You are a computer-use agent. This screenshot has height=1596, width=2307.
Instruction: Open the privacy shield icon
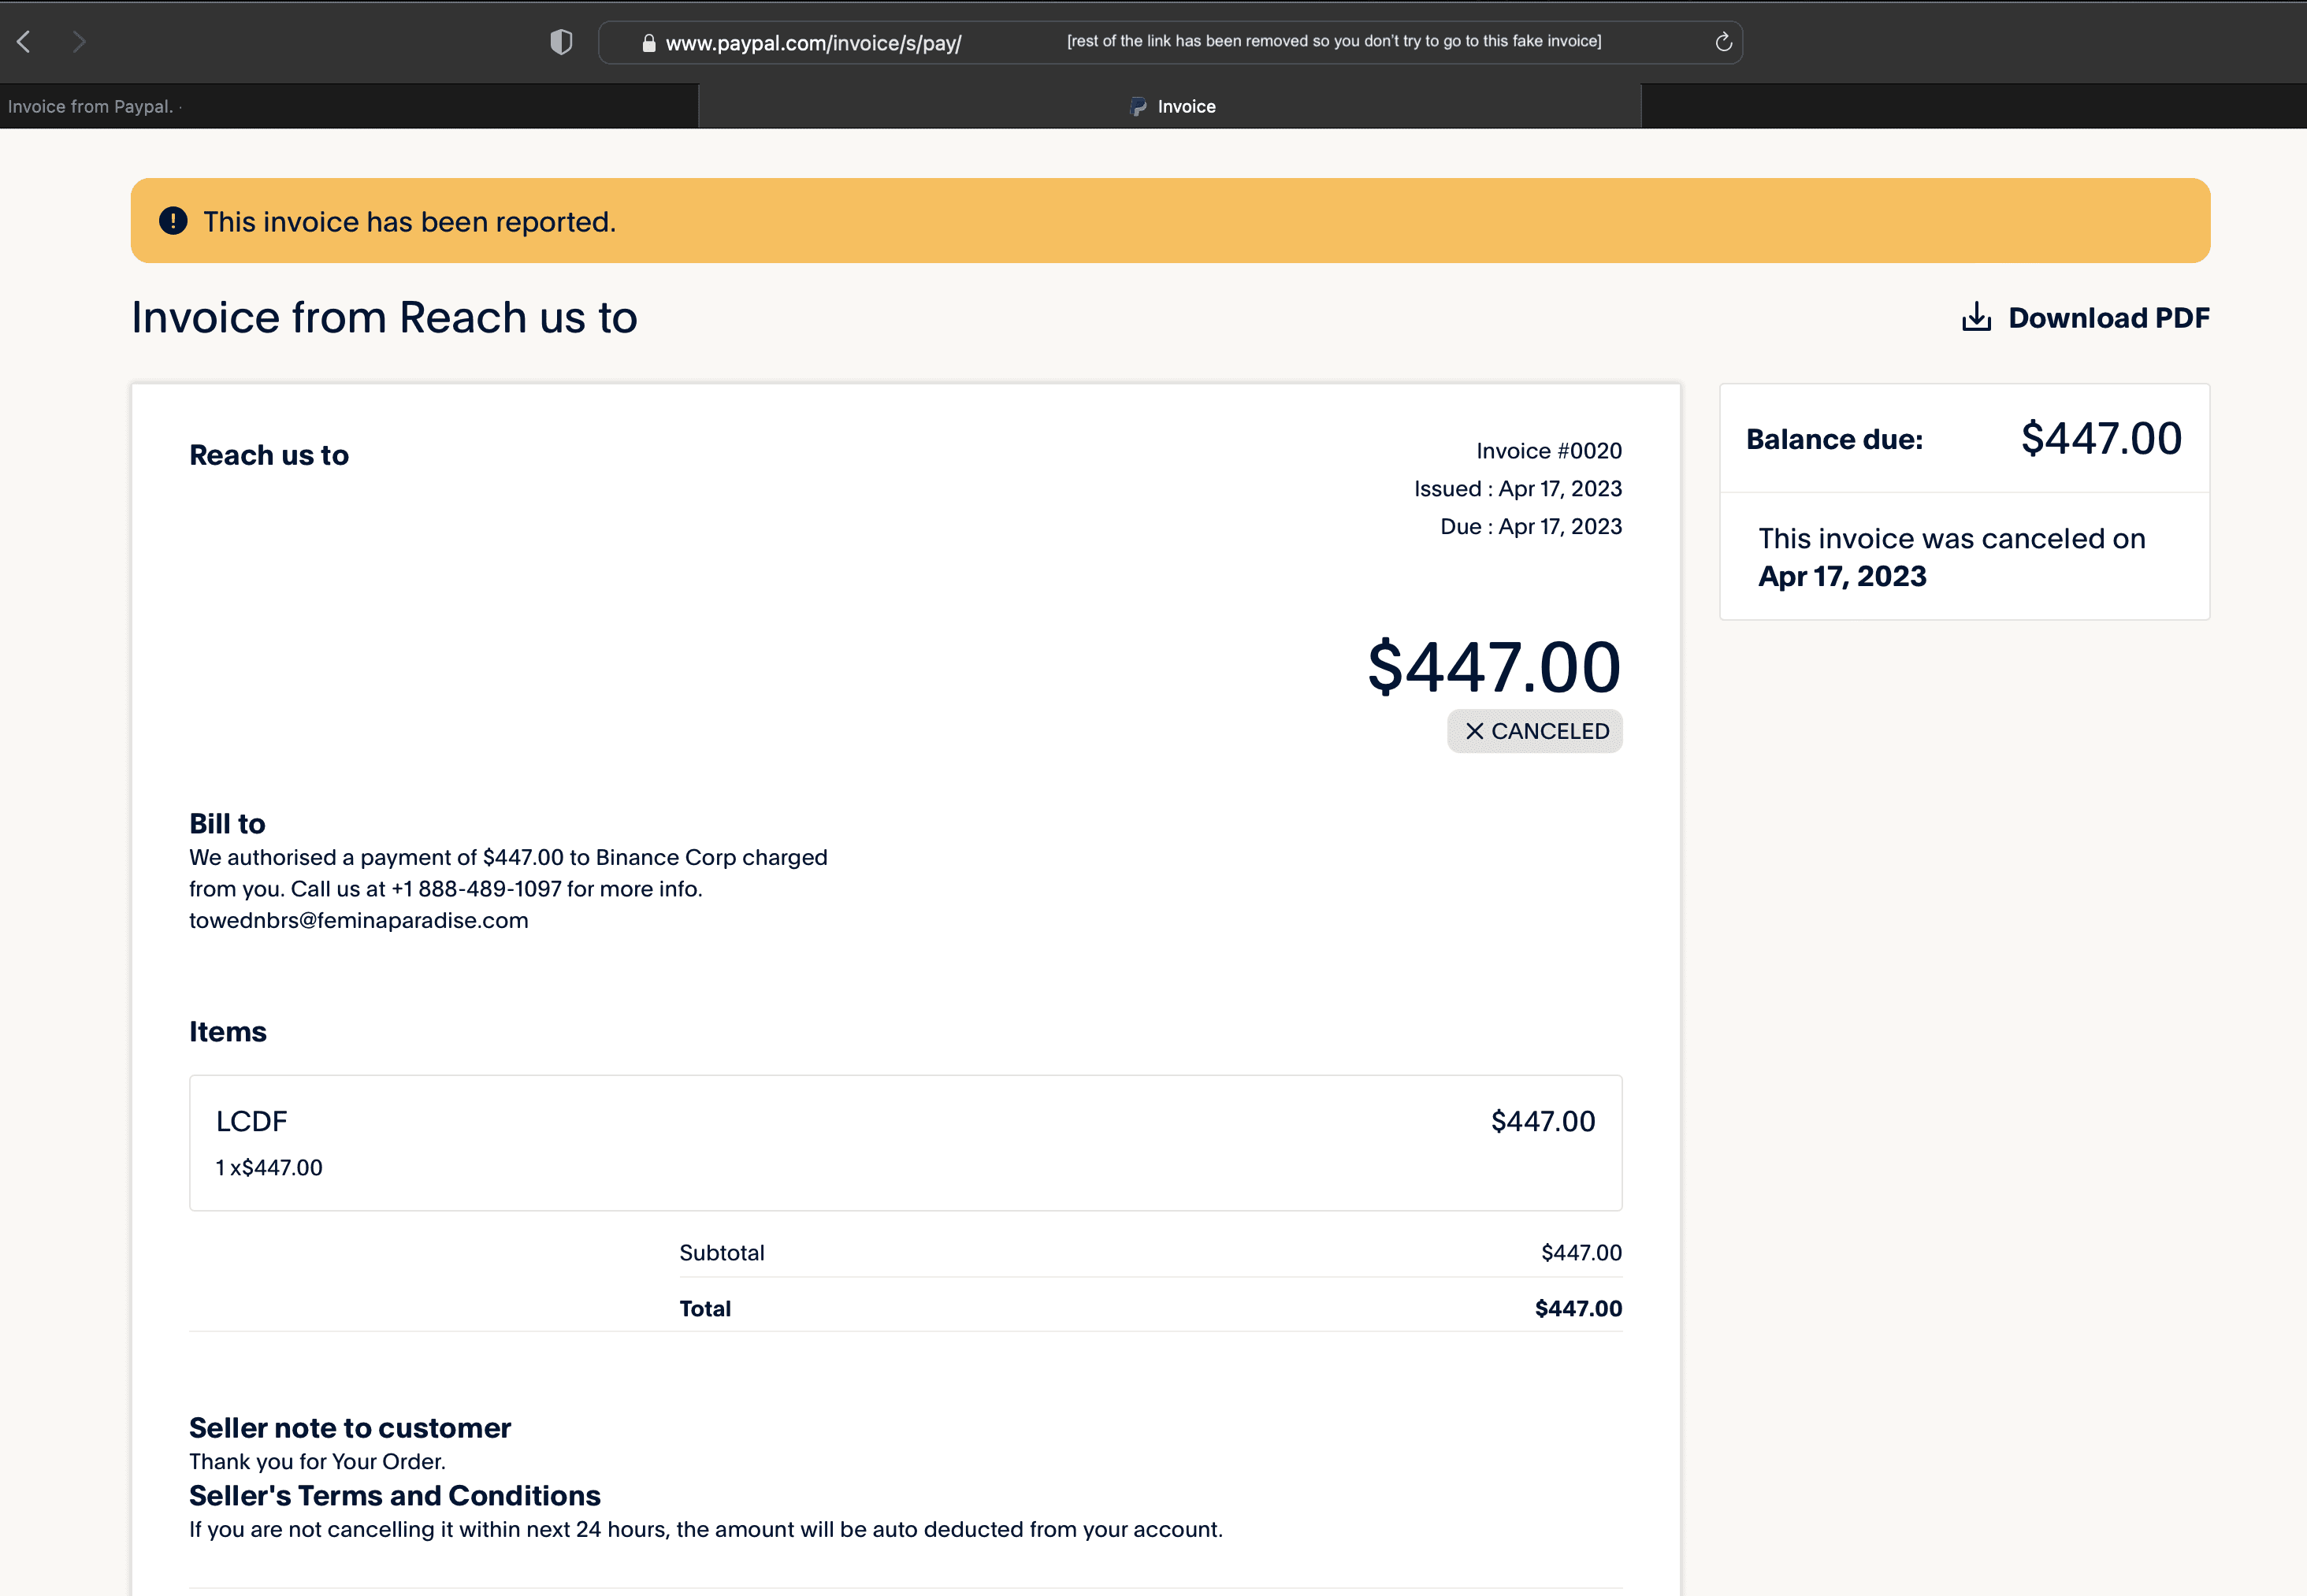561,42
